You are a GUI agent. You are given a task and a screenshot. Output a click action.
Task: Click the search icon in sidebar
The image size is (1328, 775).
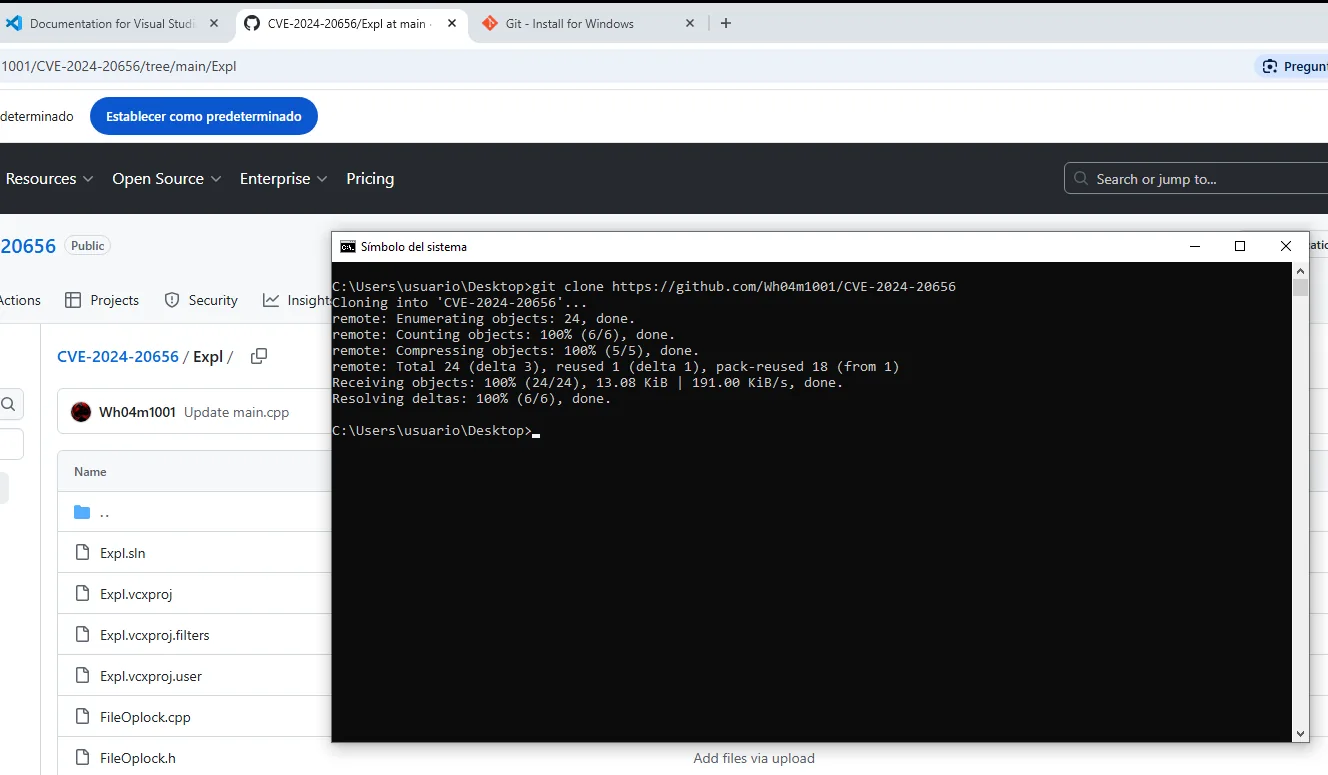pos(8,404)
